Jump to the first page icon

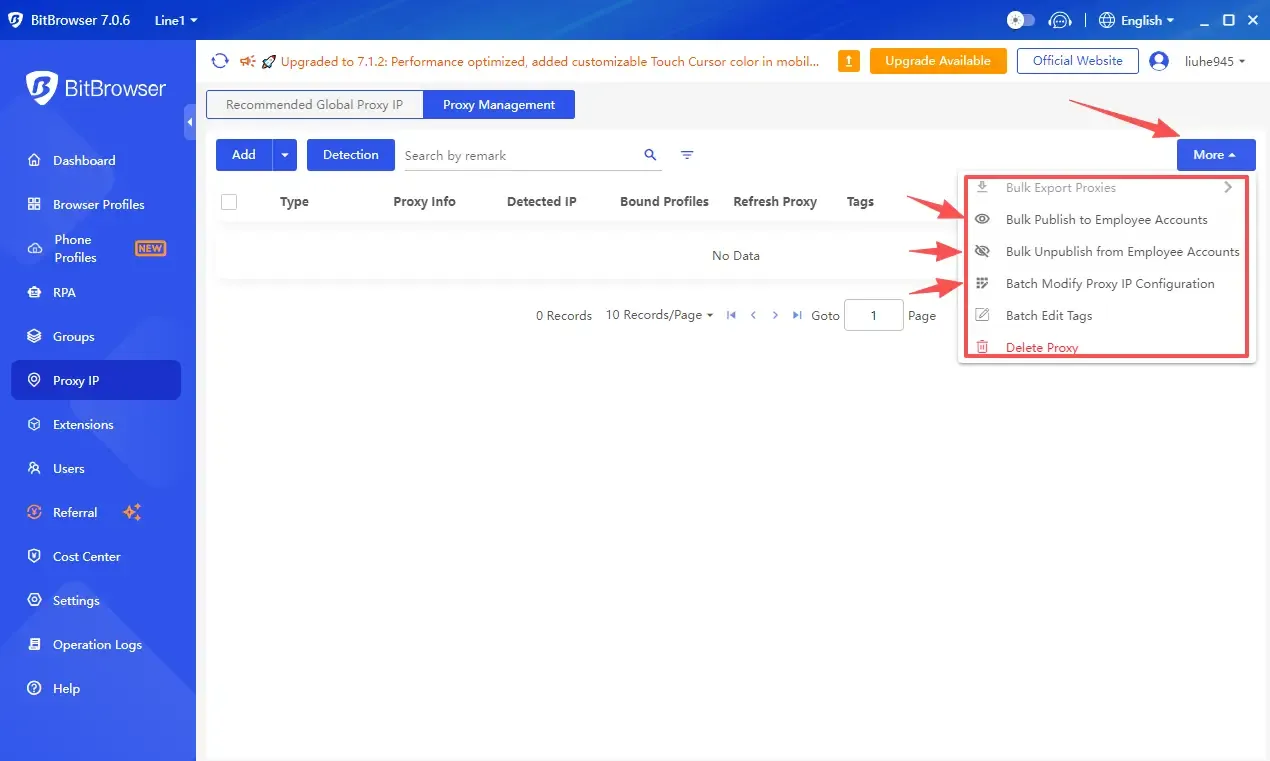pyautogui.click(x=731, y=315)
